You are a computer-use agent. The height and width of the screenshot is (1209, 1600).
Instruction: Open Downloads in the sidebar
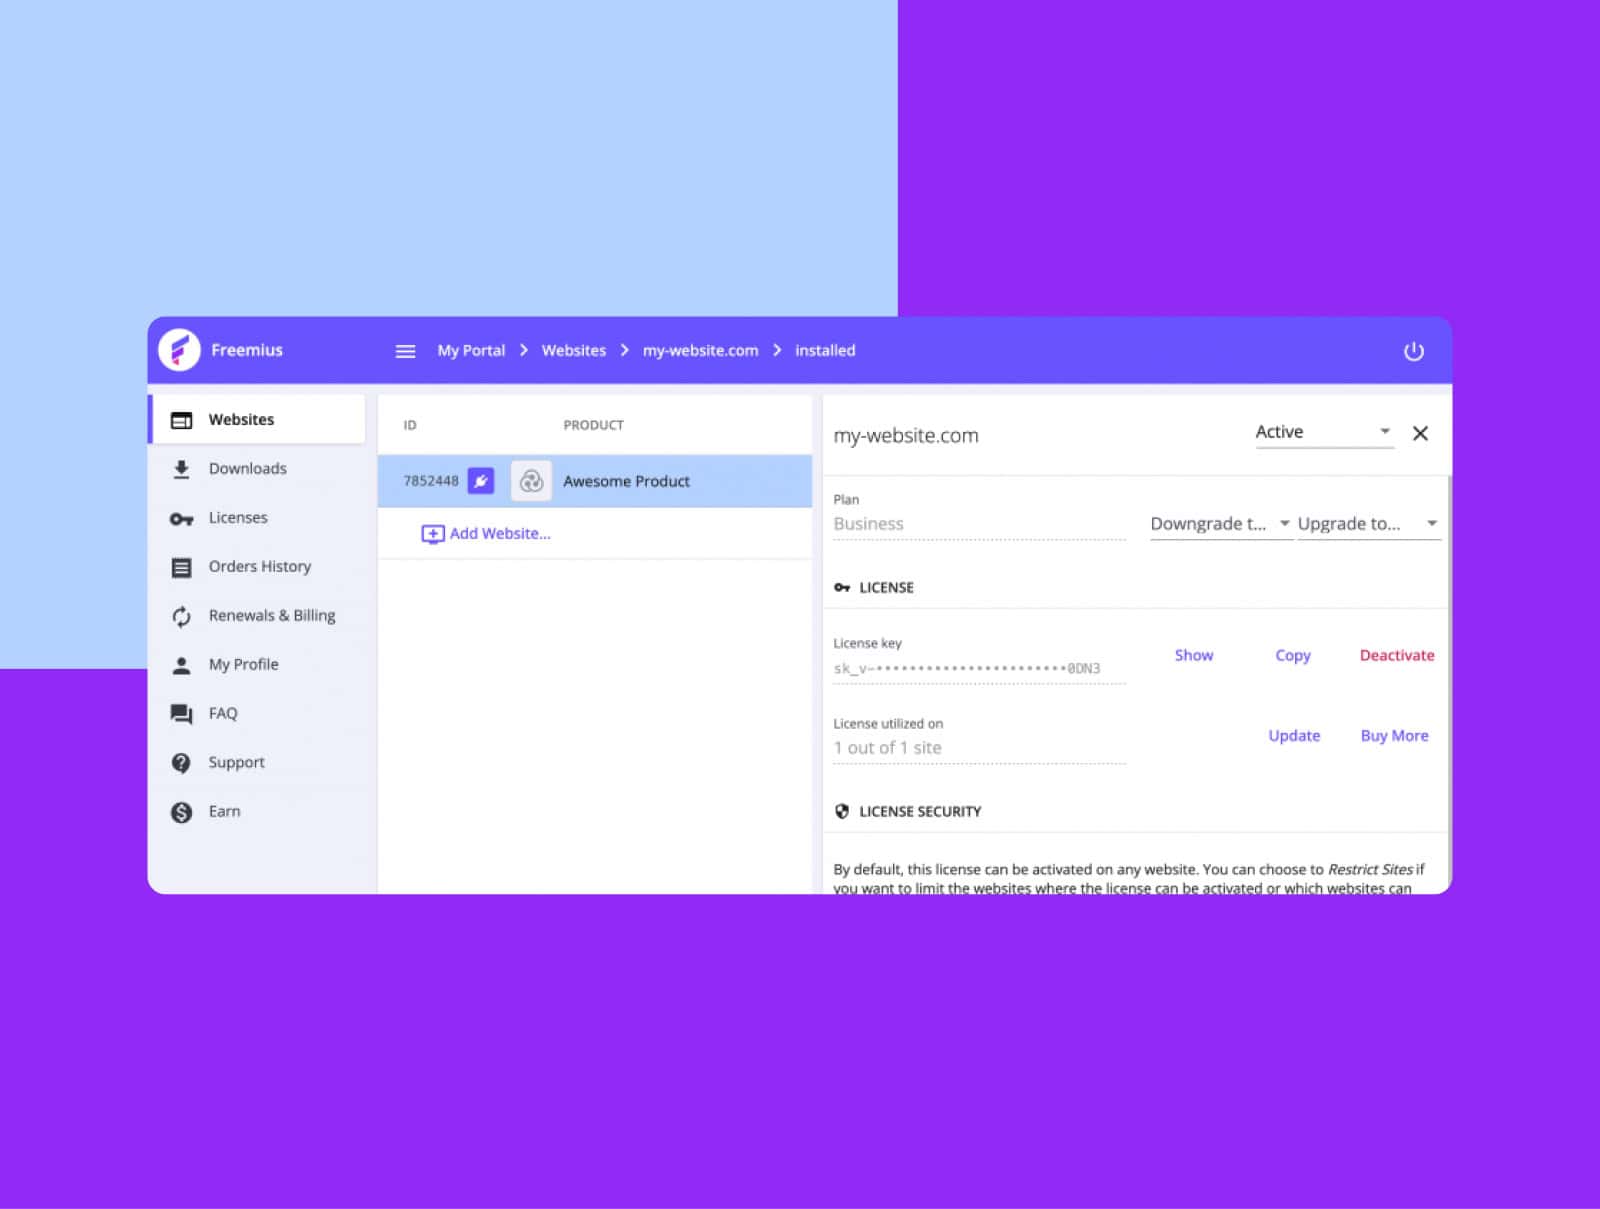[x=258, y=468]
